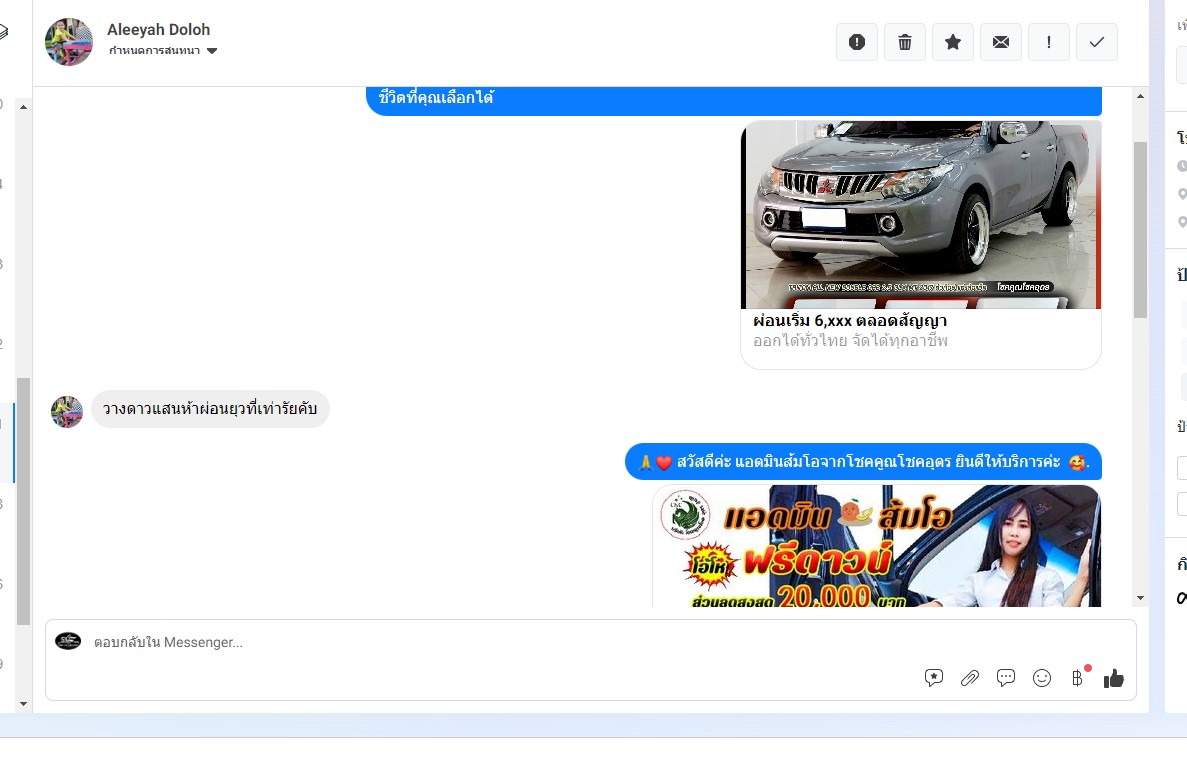Screen dimensions: 1187x775
Task: Open the gray Mitsubishi truck ad image
Action: pyautogui.click(x=920, y=215)
